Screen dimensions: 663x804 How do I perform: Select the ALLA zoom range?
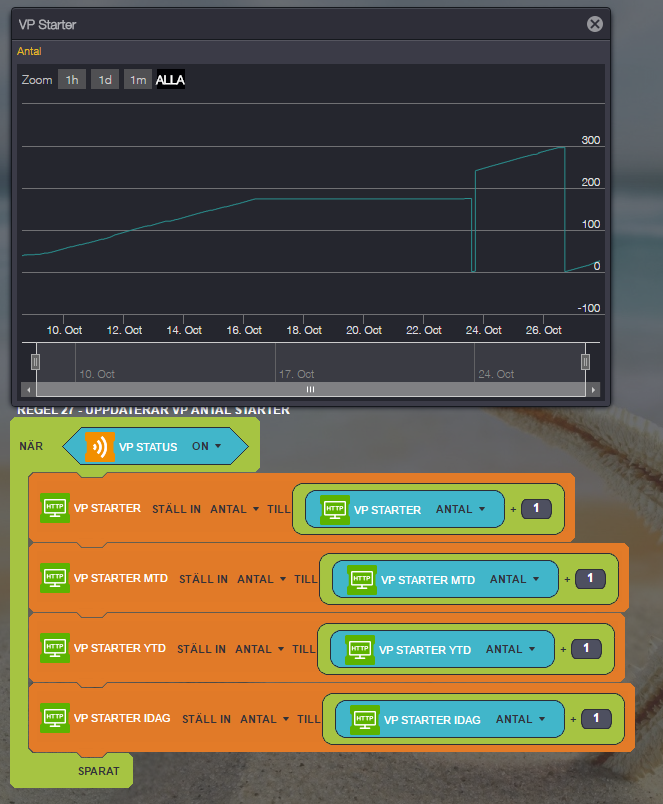pyautogui.click(x=171, y=80)
